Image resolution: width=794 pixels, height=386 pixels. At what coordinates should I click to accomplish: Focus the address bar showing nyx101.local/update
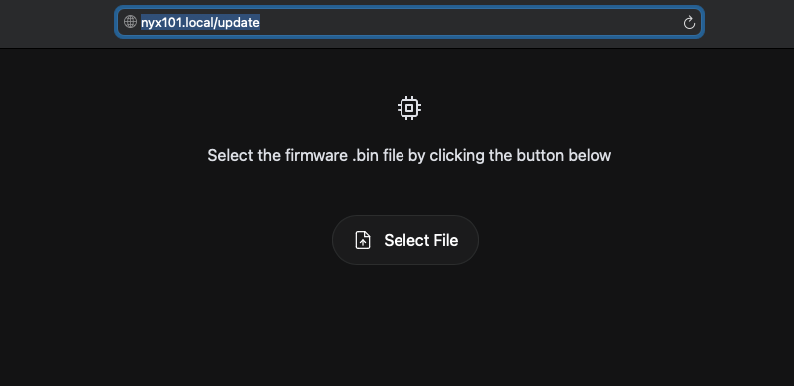click(409, 22)
